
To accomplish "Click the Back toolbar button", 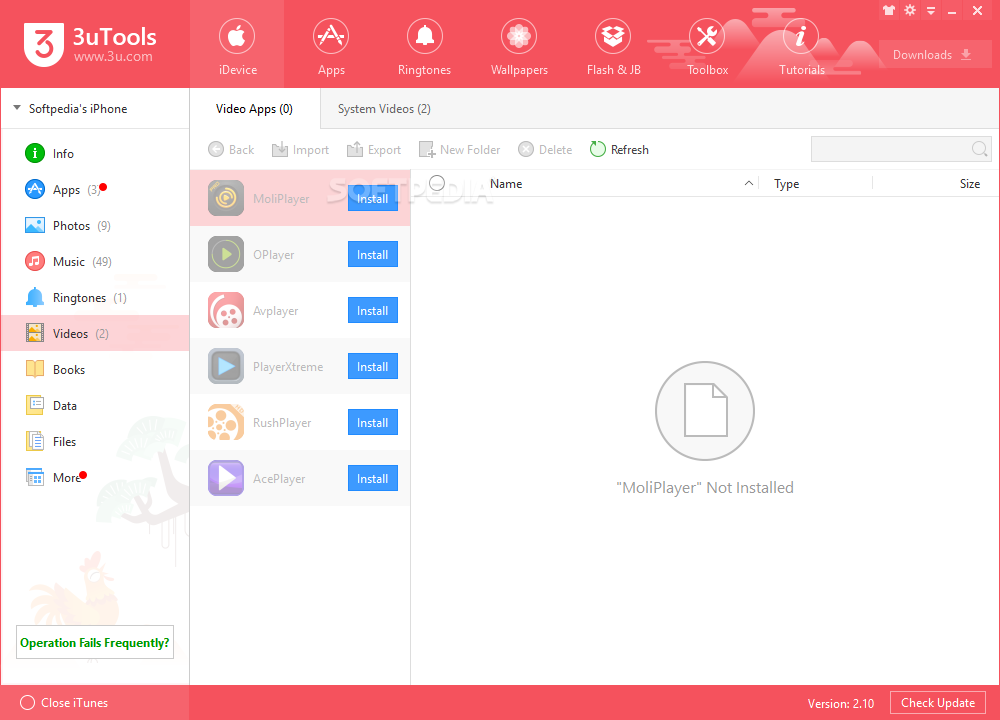I will coord(231,149).
